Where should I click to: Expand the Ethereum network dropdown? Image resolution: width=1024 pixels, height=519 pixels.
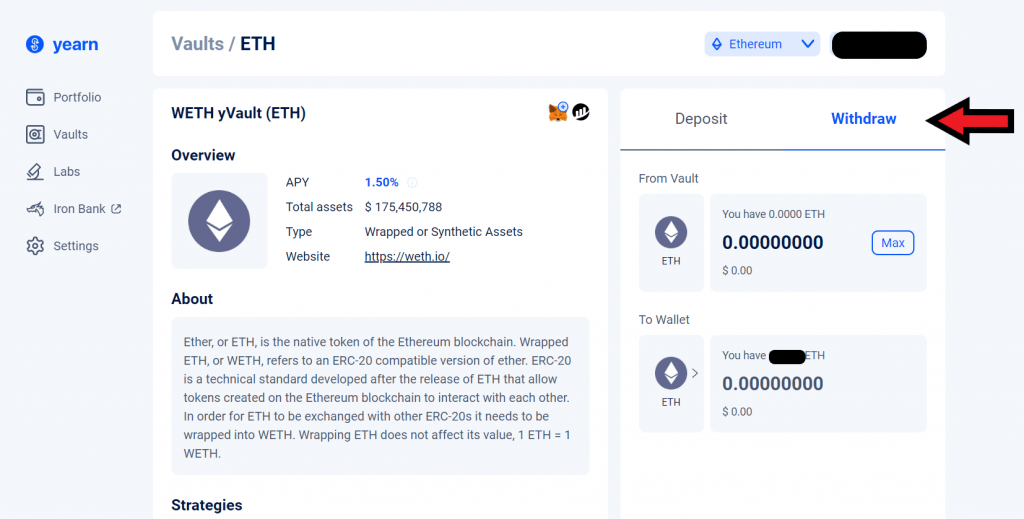(x=762, y=44)
